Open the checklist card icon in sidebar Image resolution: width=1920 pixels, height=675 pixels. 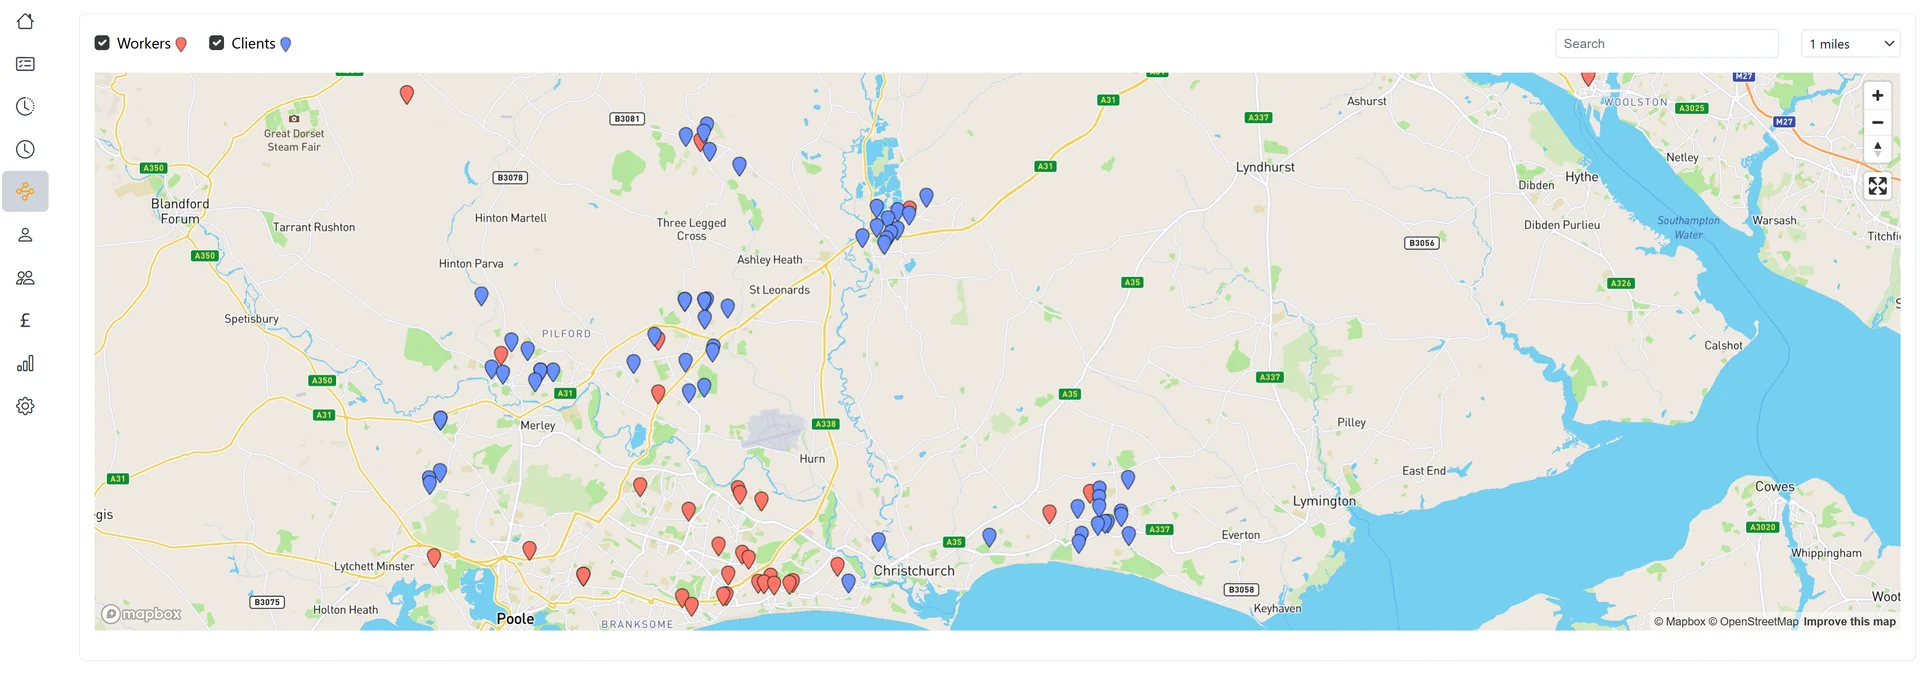(x=25, y=64)
